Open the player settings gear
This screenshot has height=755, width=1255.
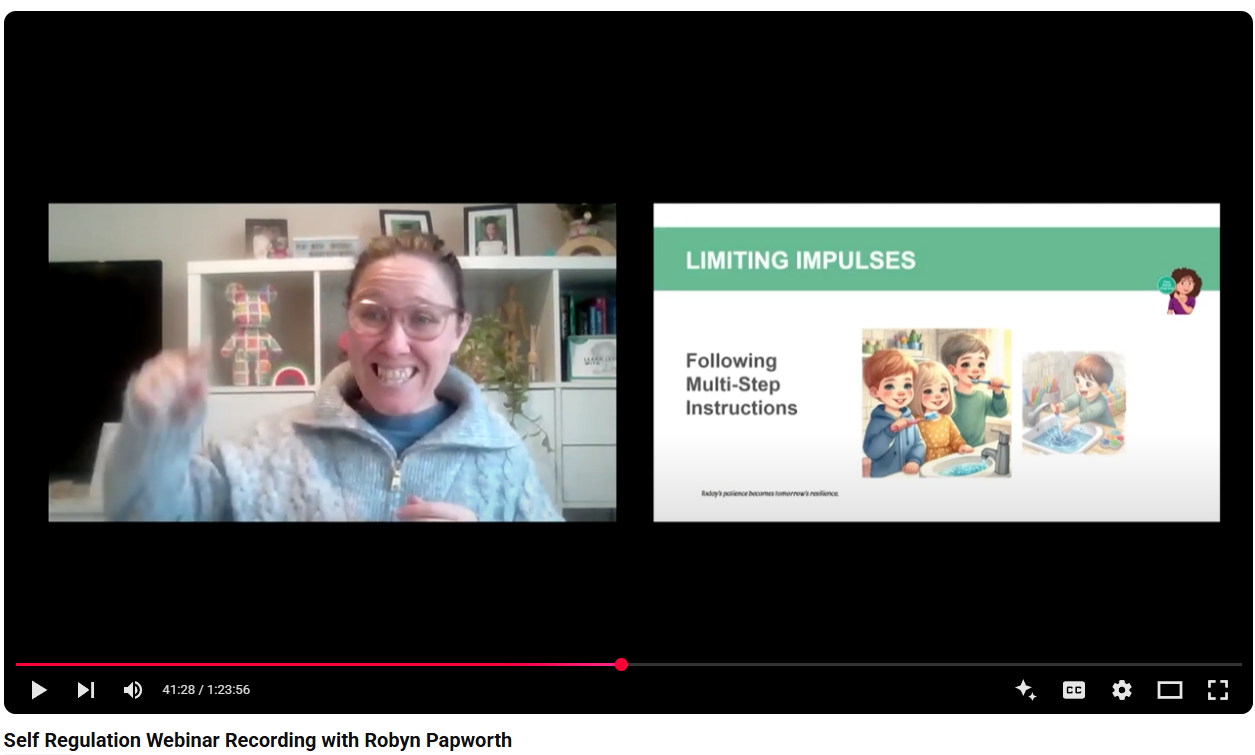click(1122, 690)
